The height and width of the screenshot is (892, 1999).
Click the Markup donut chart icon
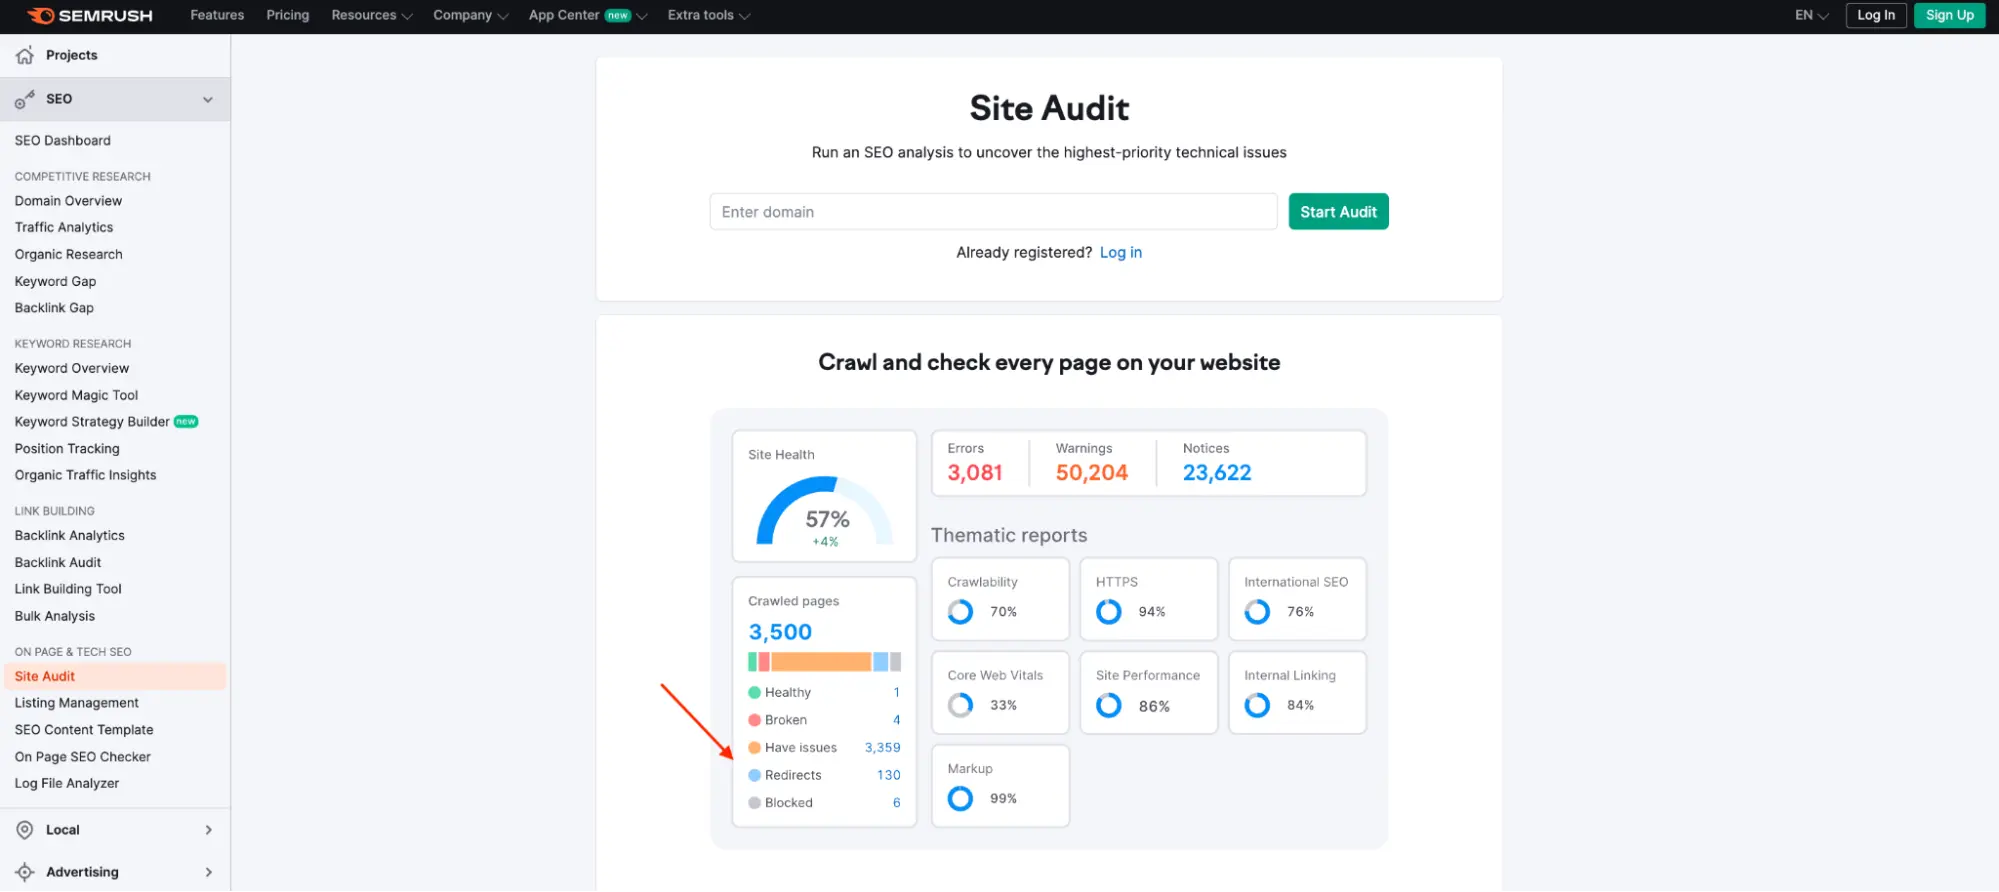960,798
